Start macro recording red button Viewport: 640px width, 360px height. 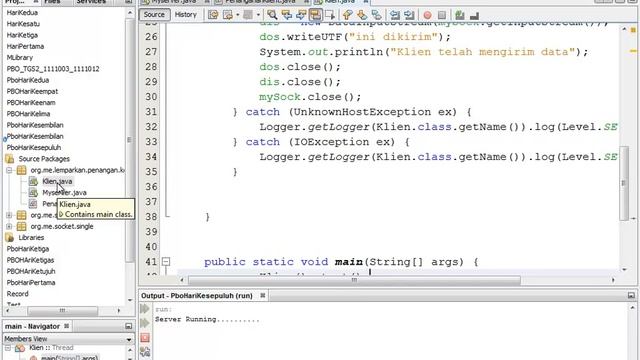pyautogui.click(x=427, y=15)
